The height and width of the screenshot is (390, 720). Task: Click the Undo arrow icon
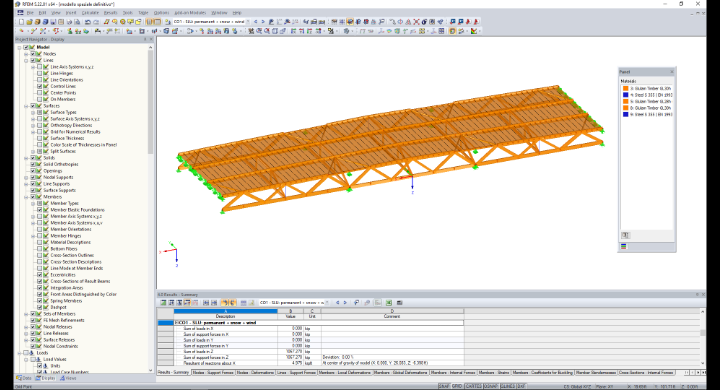pos(88,22)
